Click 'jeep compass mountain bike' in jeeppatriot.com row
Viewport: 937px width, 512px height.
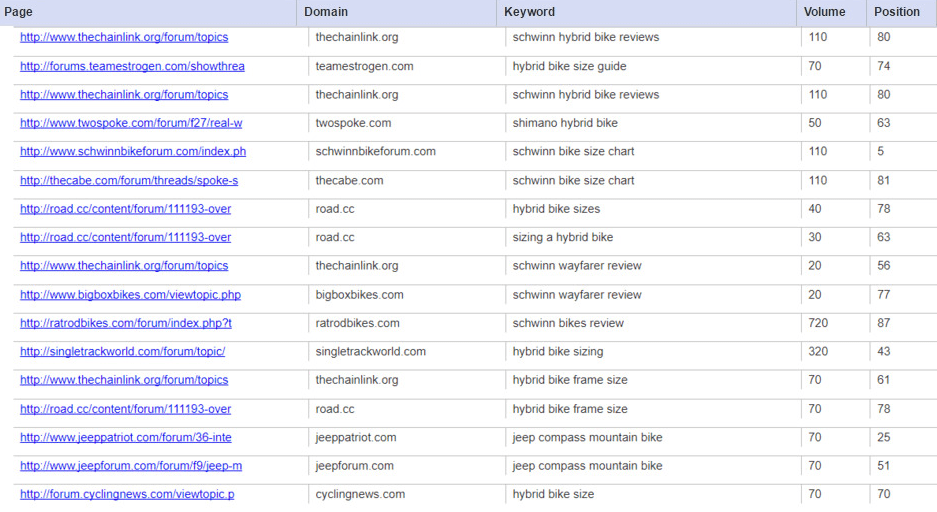coord(587,437)
